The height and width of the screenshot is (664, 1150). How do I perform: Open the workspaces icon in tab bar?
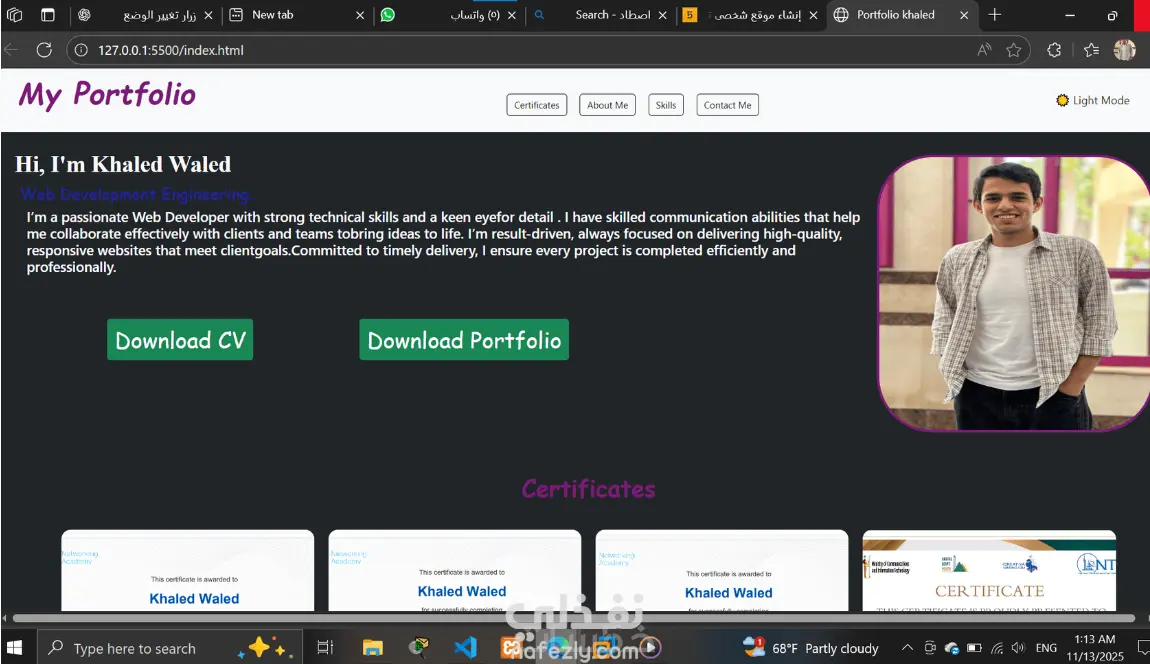(15, 15)
